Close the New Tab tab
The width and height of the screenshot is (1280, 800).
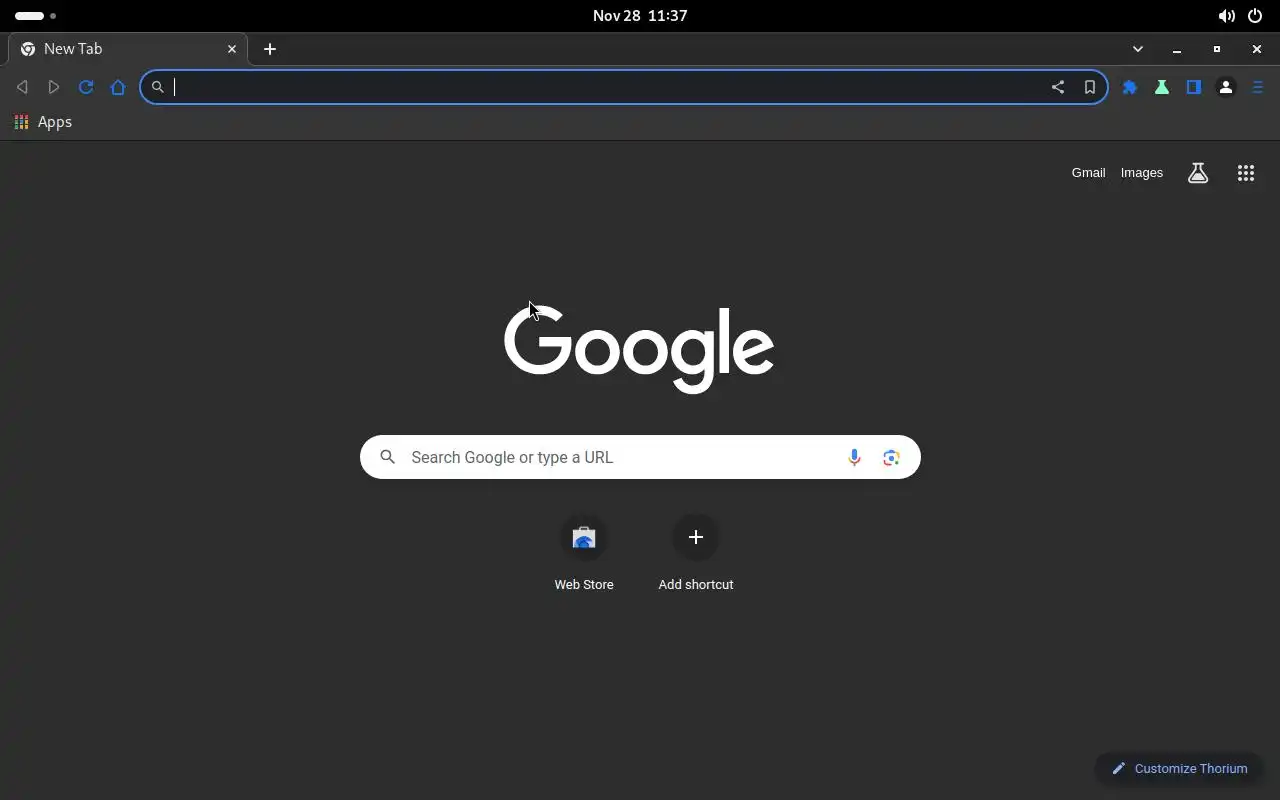click(232, 49)
